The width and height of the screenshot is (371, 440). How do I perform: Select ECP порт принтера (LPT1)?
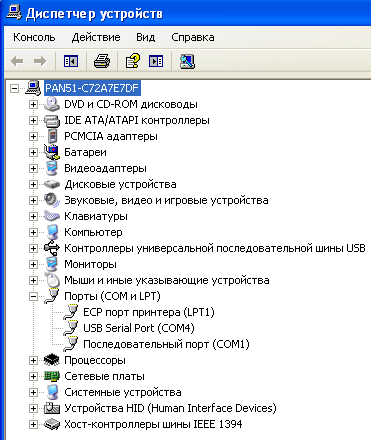pyautogui.click(x=149, y=312)
